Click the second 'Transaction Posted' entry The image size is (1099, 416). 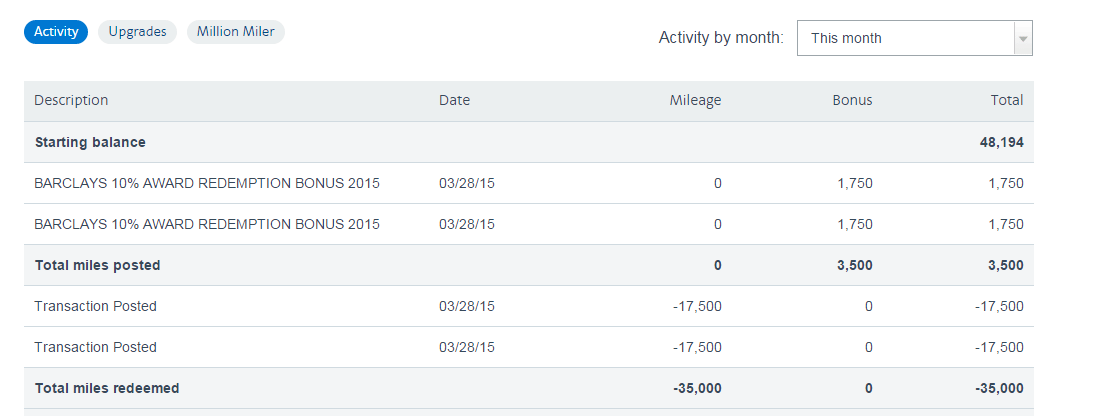95,347
